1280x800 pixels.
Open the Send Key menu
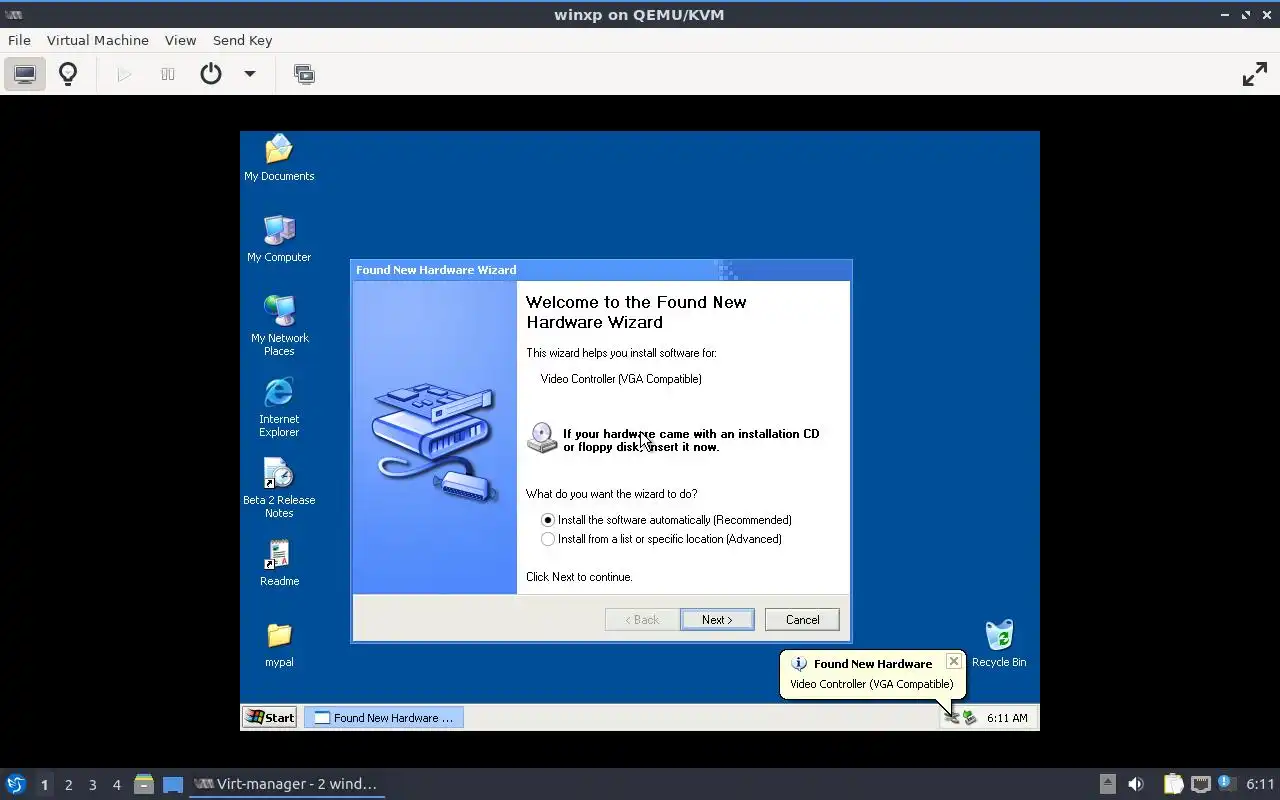(x=242, y=40)
